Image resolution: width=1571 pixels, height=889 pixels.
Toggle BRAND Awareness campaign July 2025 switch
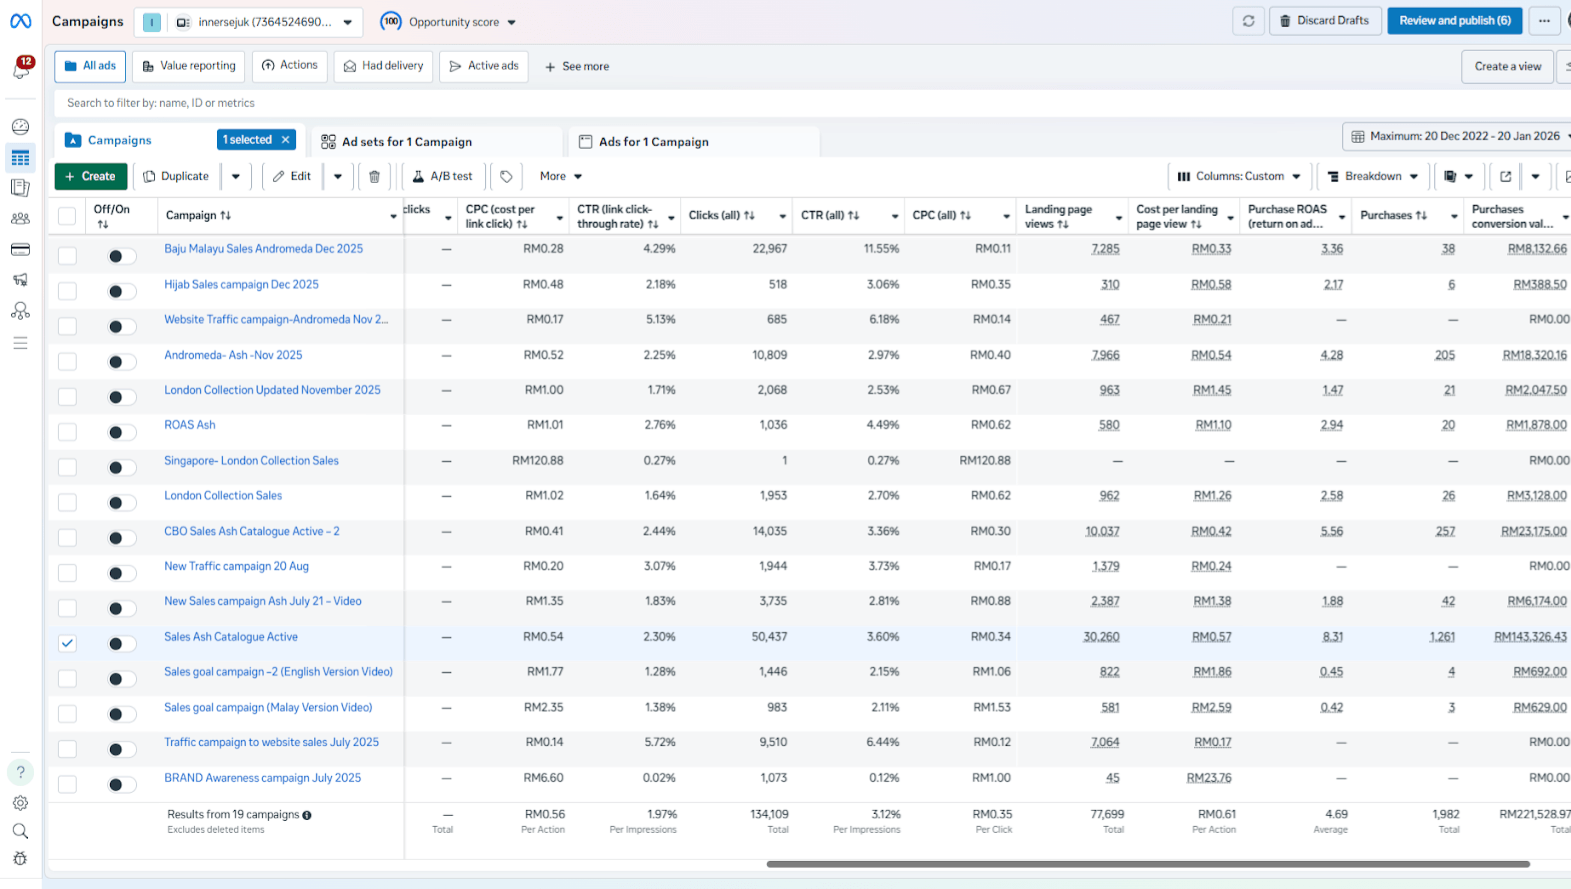[122, 784]
